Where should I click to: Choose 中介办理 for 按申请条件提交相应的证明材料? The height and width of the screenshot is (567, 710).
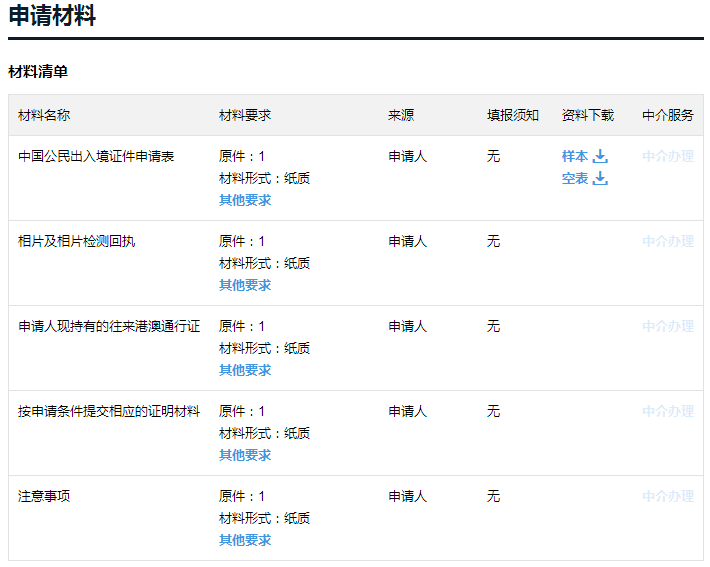point(667,412)
